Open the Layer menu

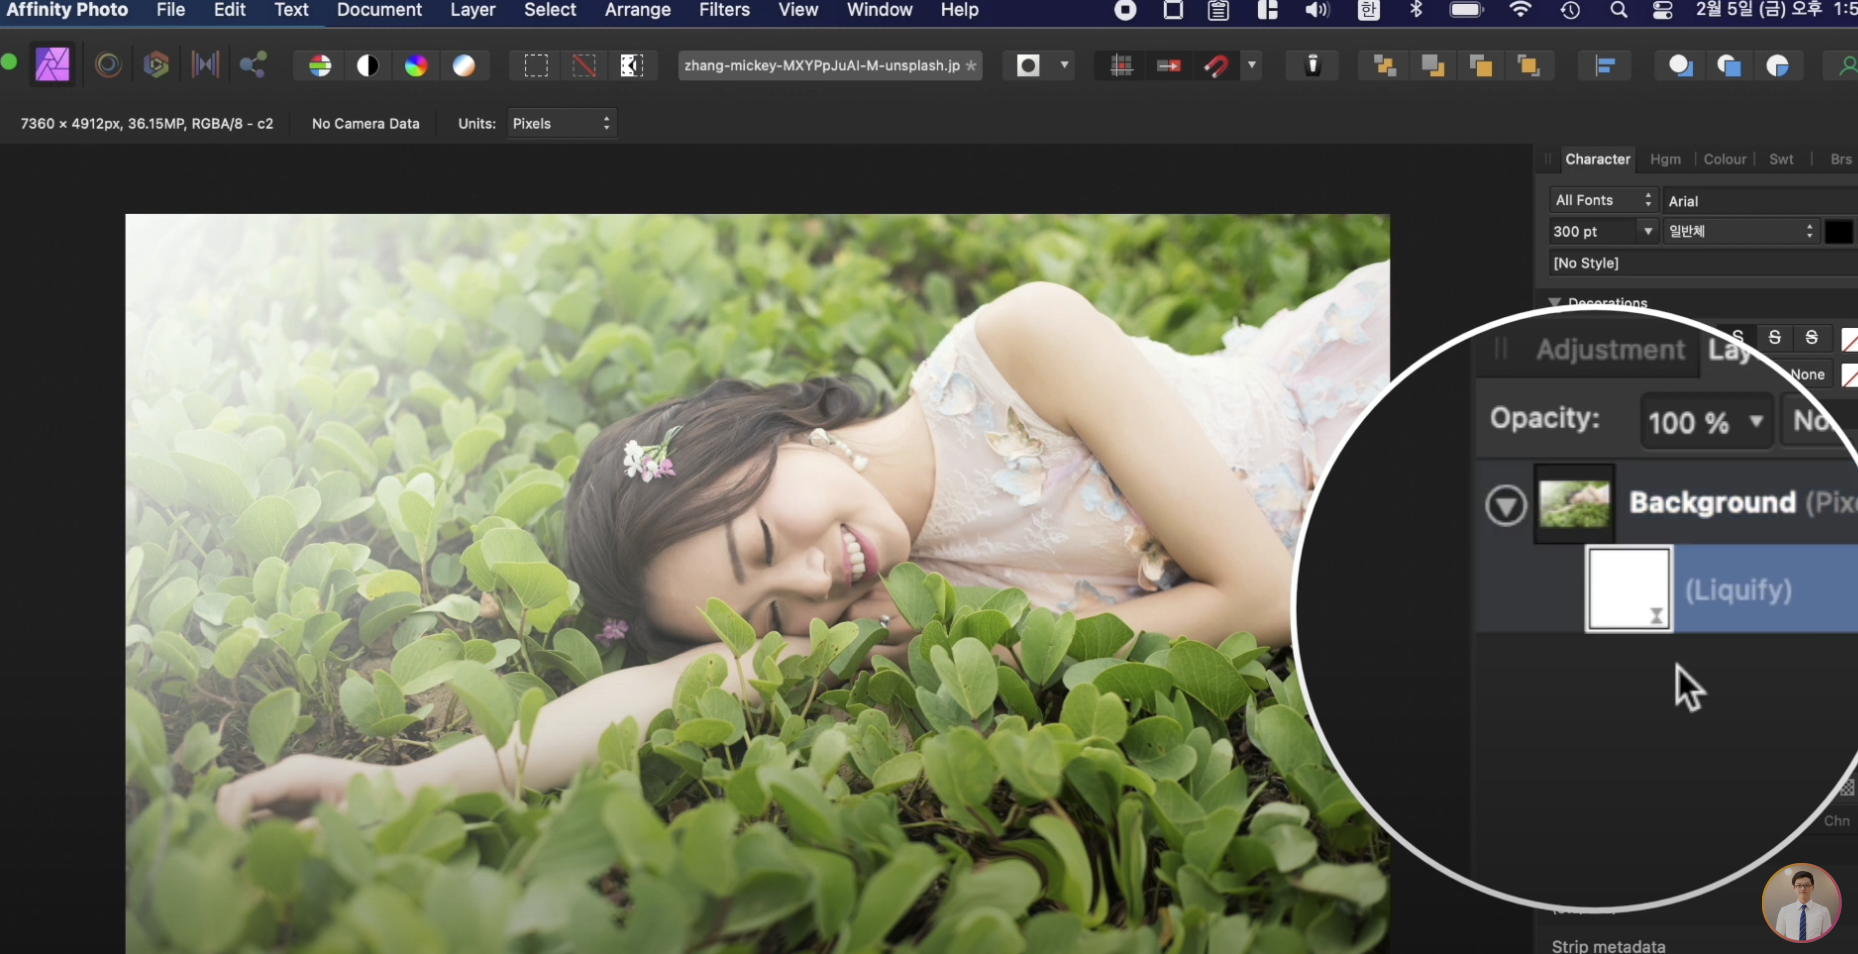pyautogui.click(x=473, y=10)
